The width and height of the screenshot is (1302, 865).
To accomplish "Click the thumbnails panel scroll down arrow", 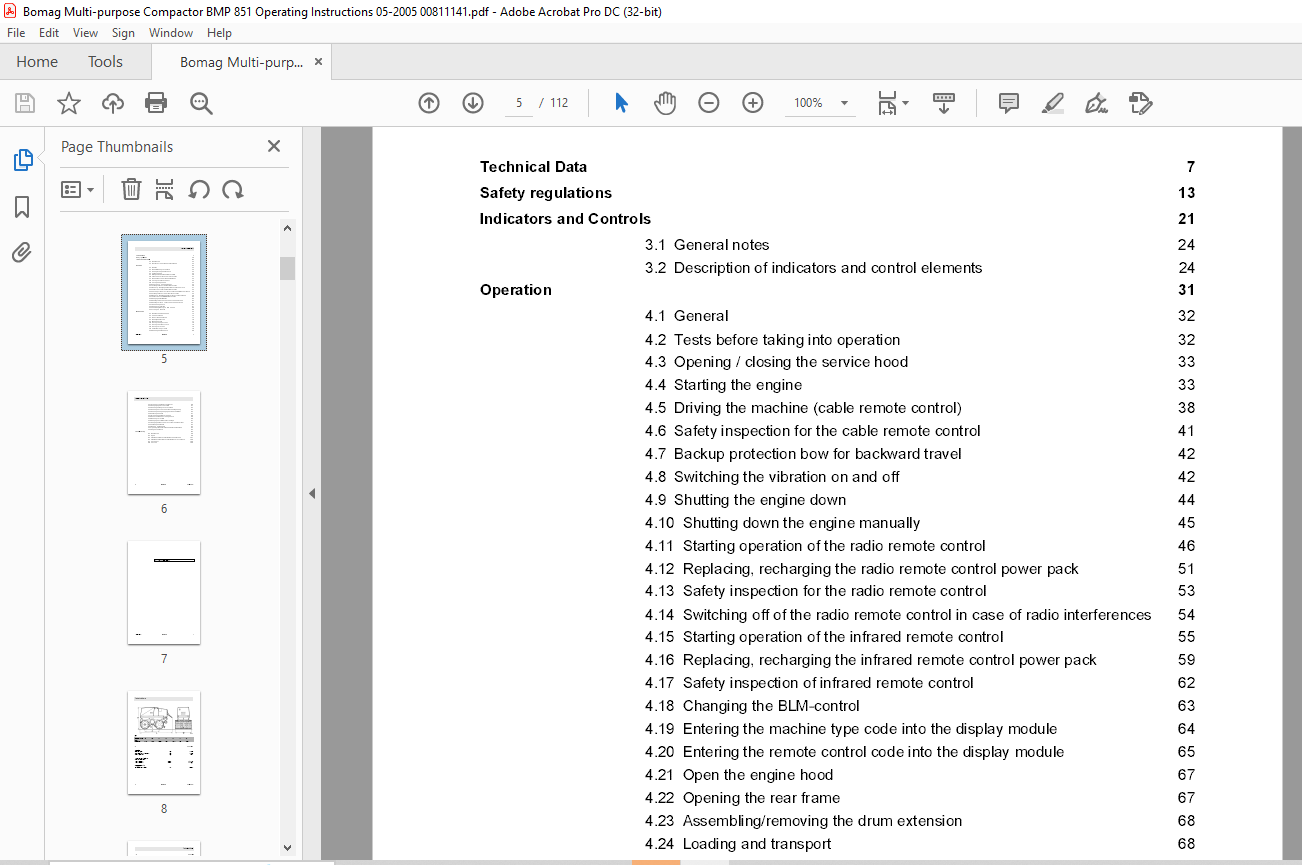I will pyautogui.click(x=288, y=847).
